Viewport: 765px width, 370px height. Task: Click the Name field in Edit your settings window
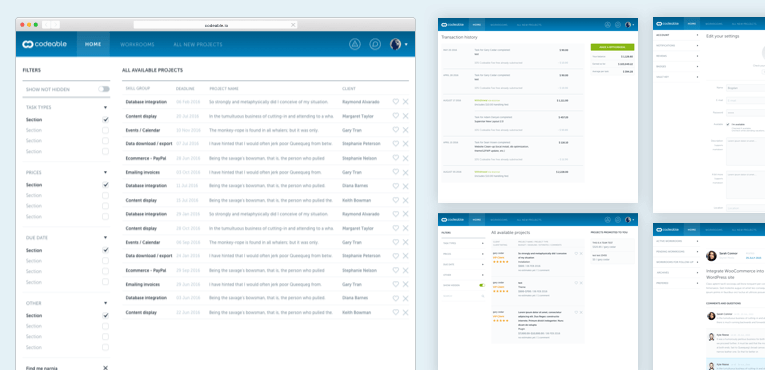745,88
